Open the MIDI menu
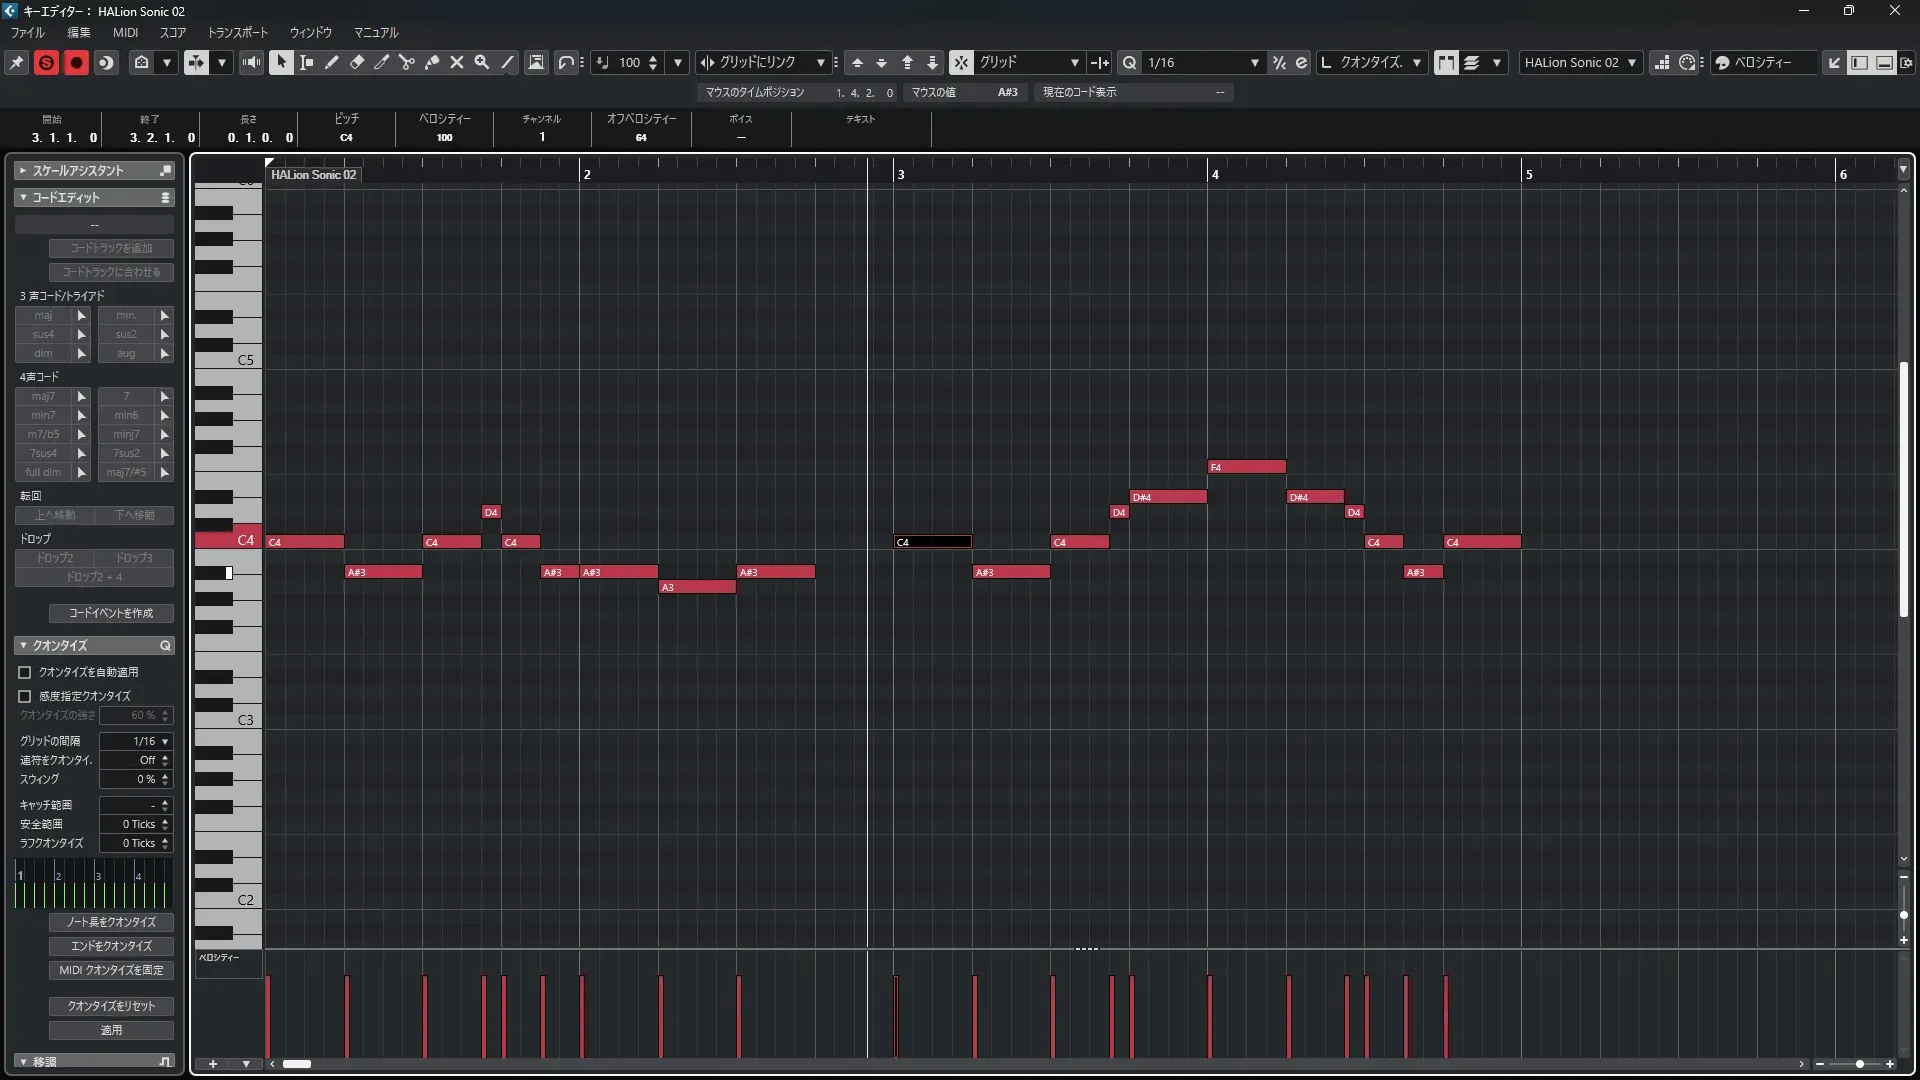Screen dimensions: 1920x1080 (125, 33)
